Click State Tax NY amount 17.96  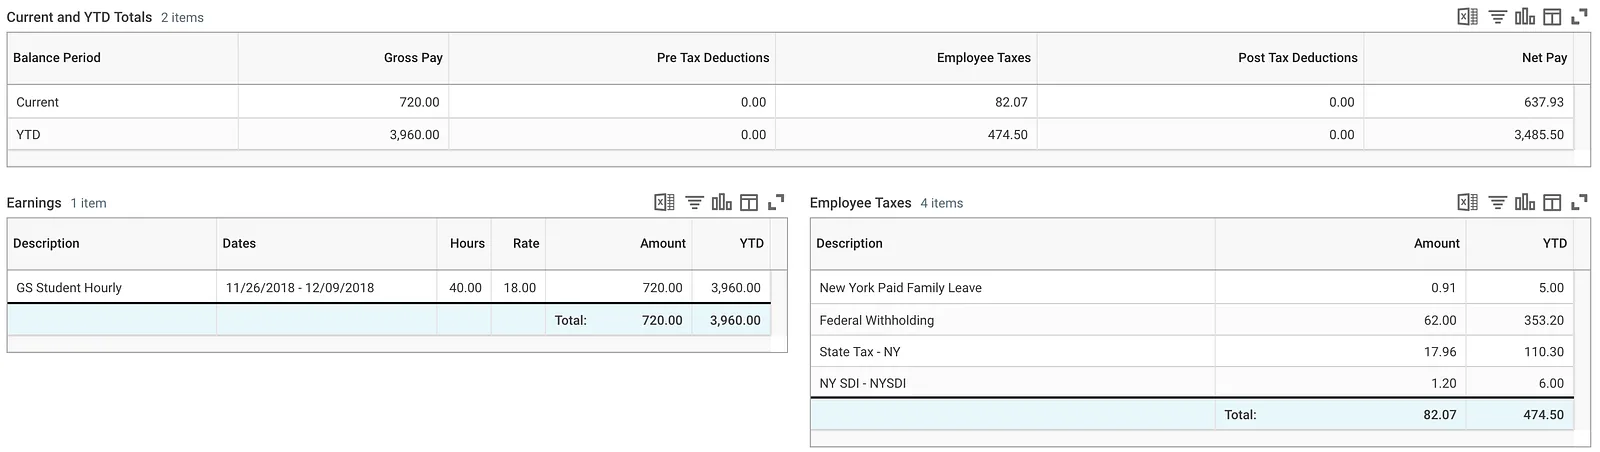(1440, 351)
